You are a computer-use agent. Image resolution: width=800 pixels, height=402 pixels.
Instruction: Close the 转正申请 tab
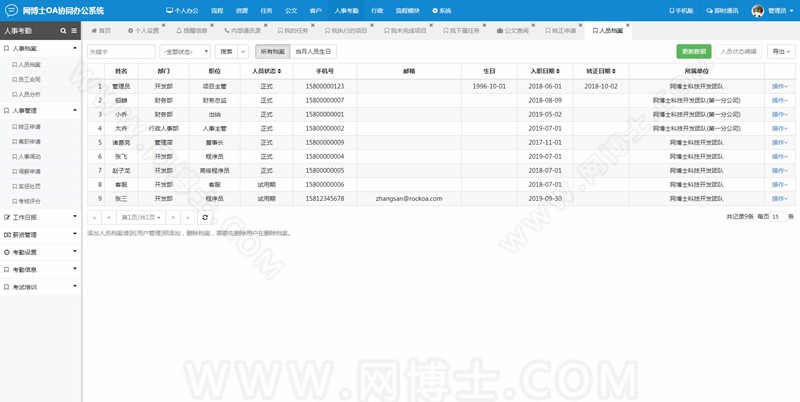[x=581, y=25]
